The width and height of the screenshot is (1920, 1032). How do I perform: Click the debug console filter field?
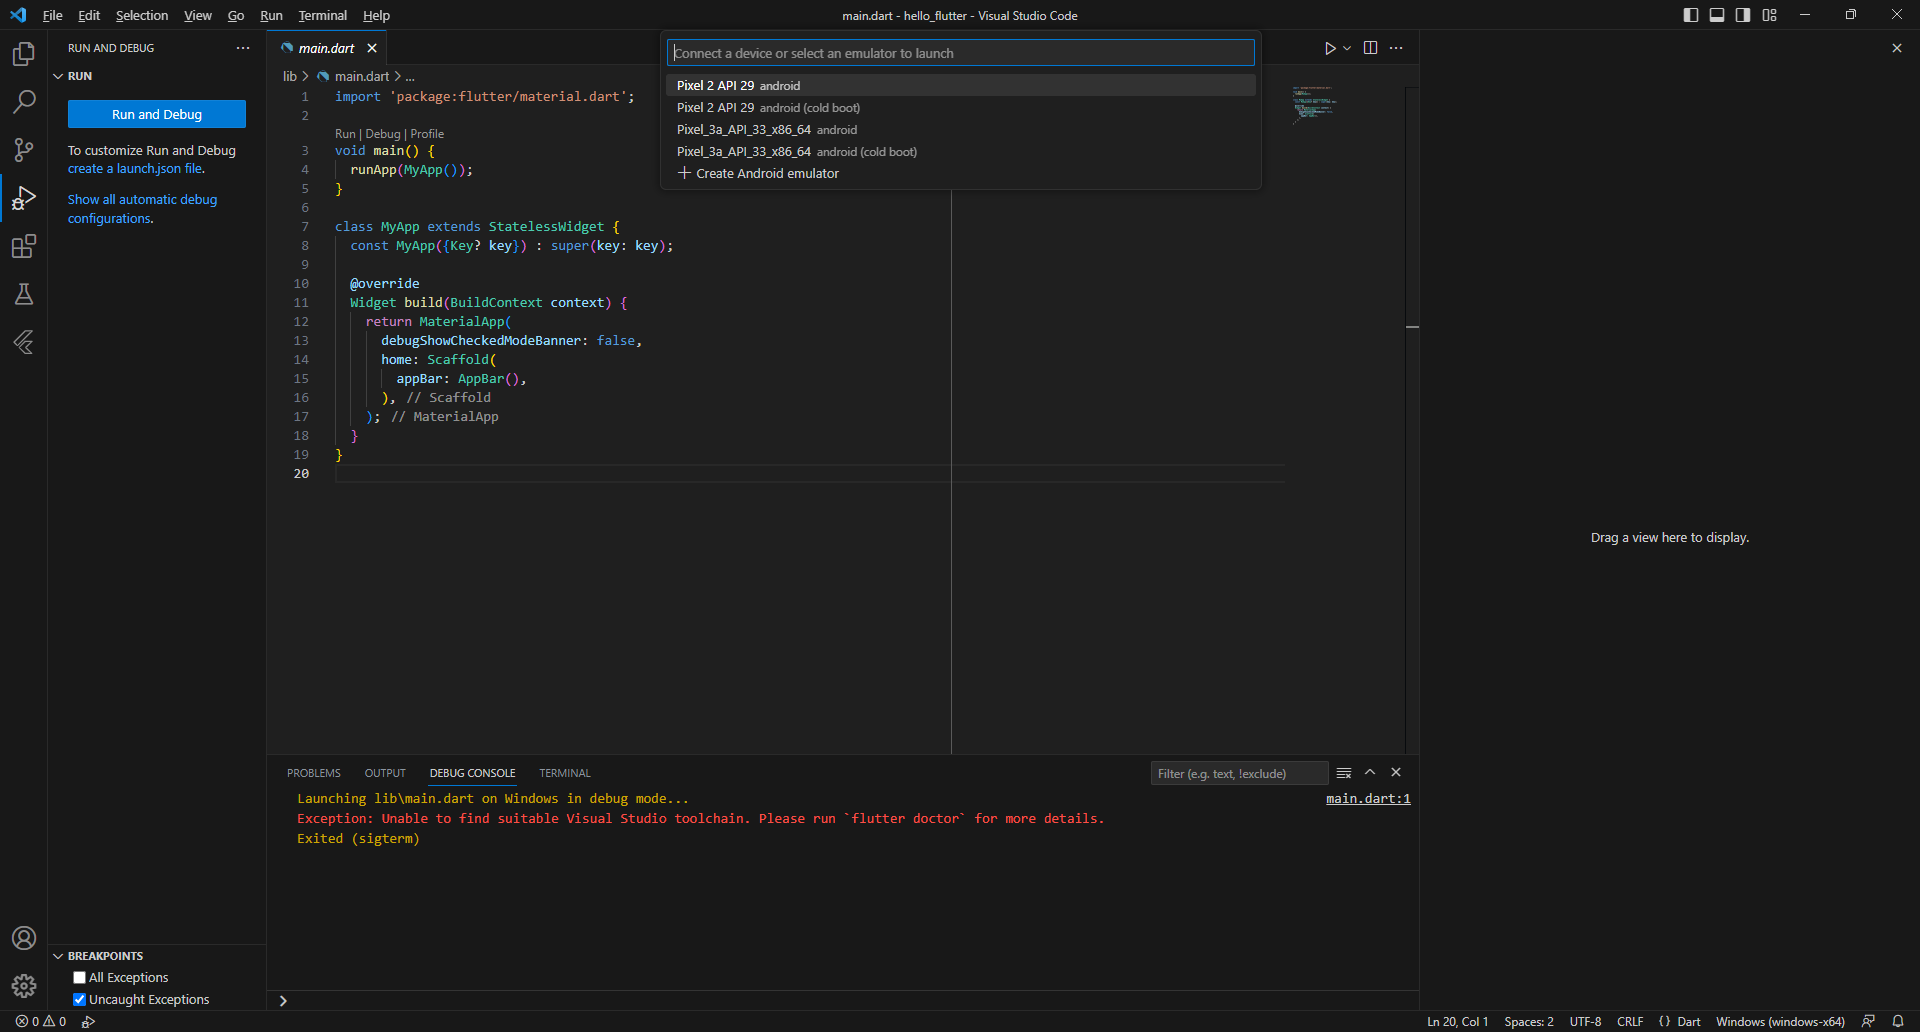click(x=1240, y=773)
